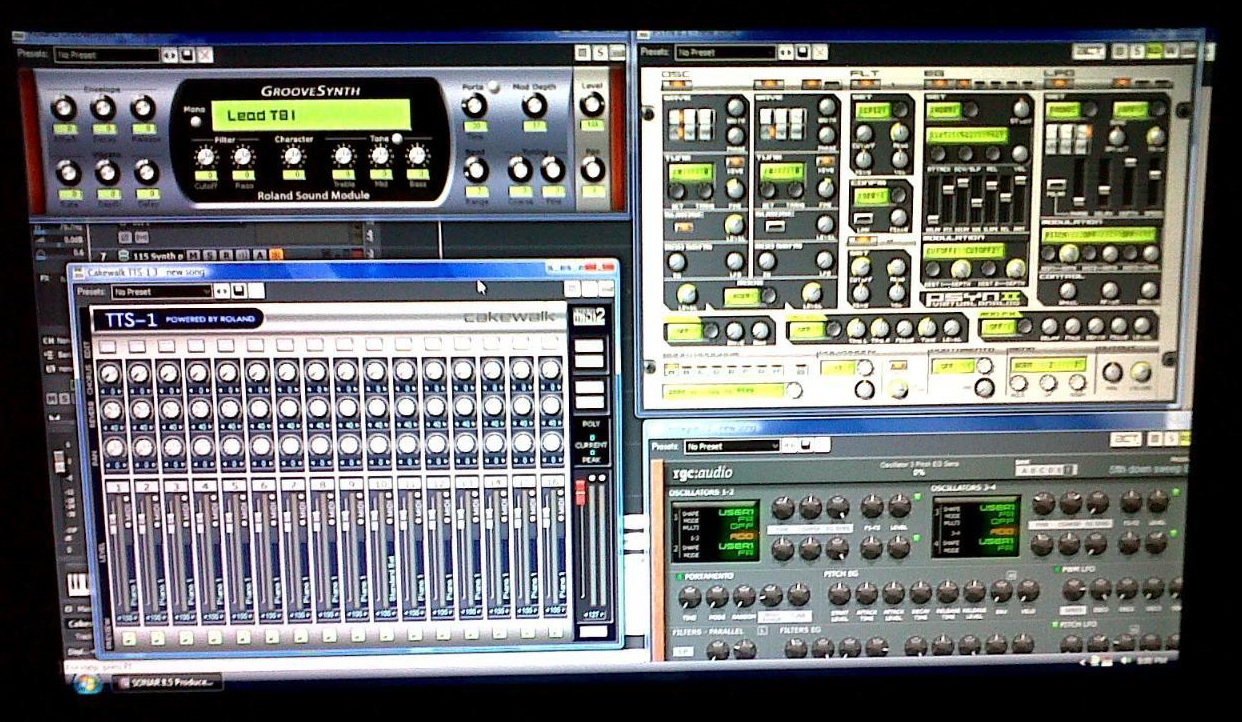This screenshot has height=722, width=1242.
Task: Click TTS-1 channel 1 chorus knob
Action: pos(111,374)
